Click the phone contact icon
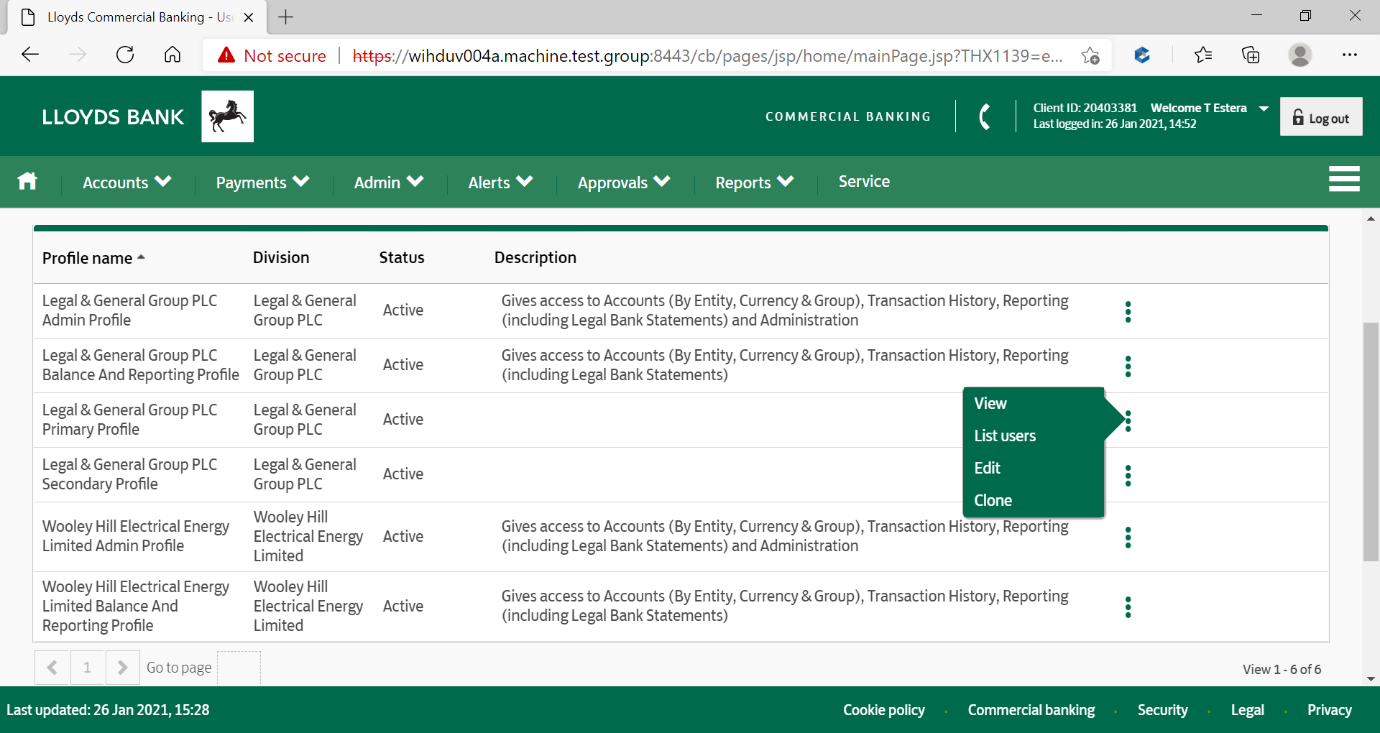 click(x=984, y=117)
